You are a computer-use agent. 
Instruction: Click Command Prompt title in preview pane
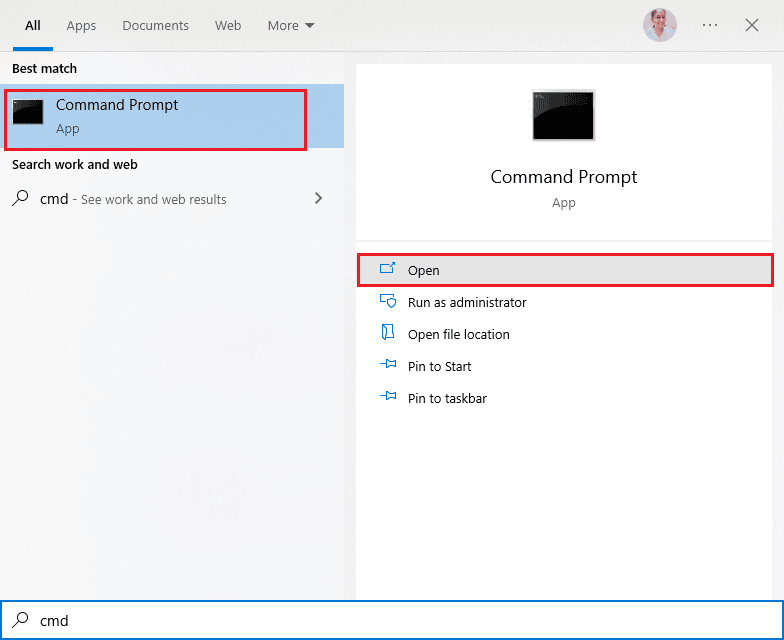[564, 176]
